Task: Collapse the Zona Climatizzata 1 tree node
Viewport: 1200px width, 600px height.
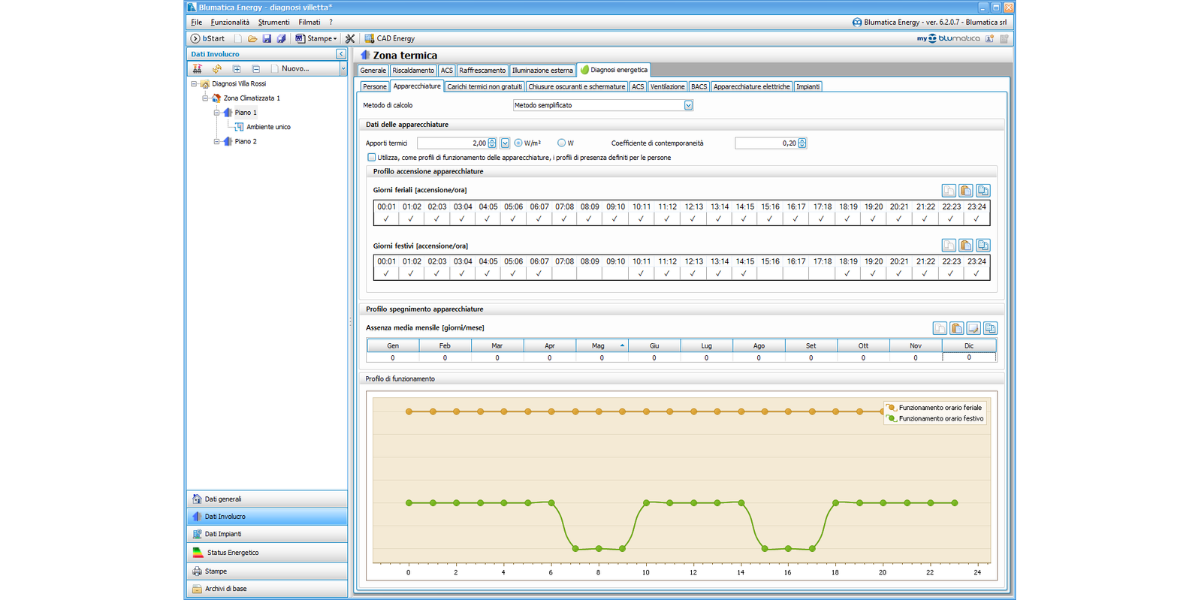Action: pos(206,99)
